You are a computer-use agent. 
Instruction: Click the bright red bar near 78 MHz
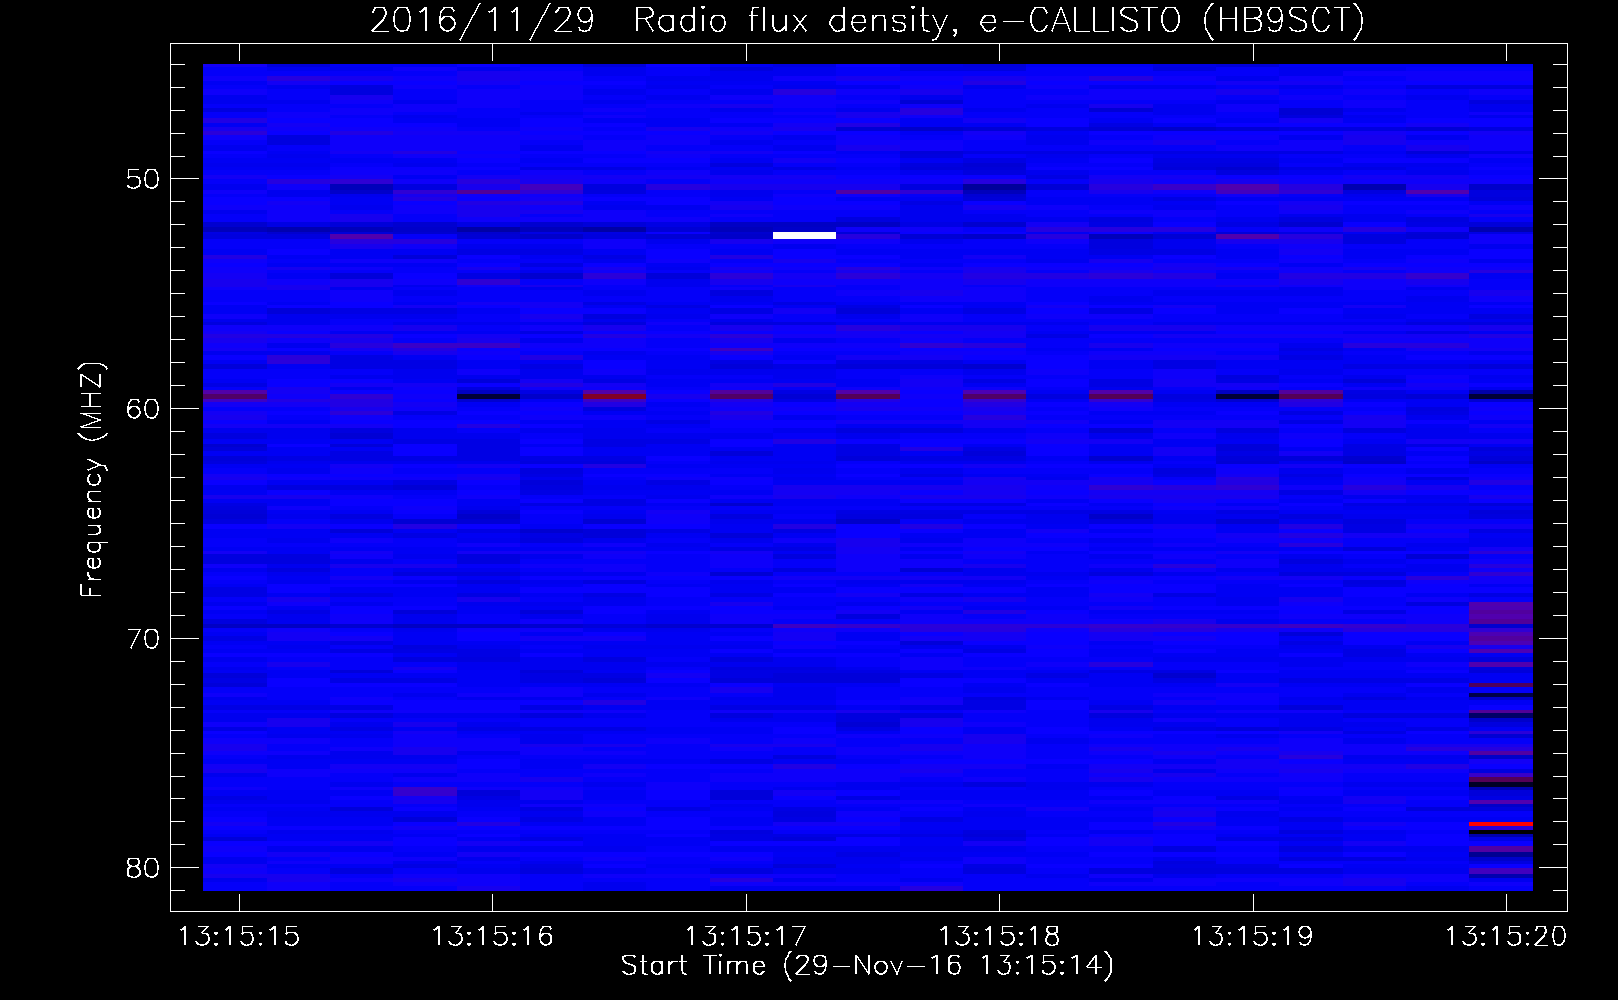click(x=1501, y=824)
